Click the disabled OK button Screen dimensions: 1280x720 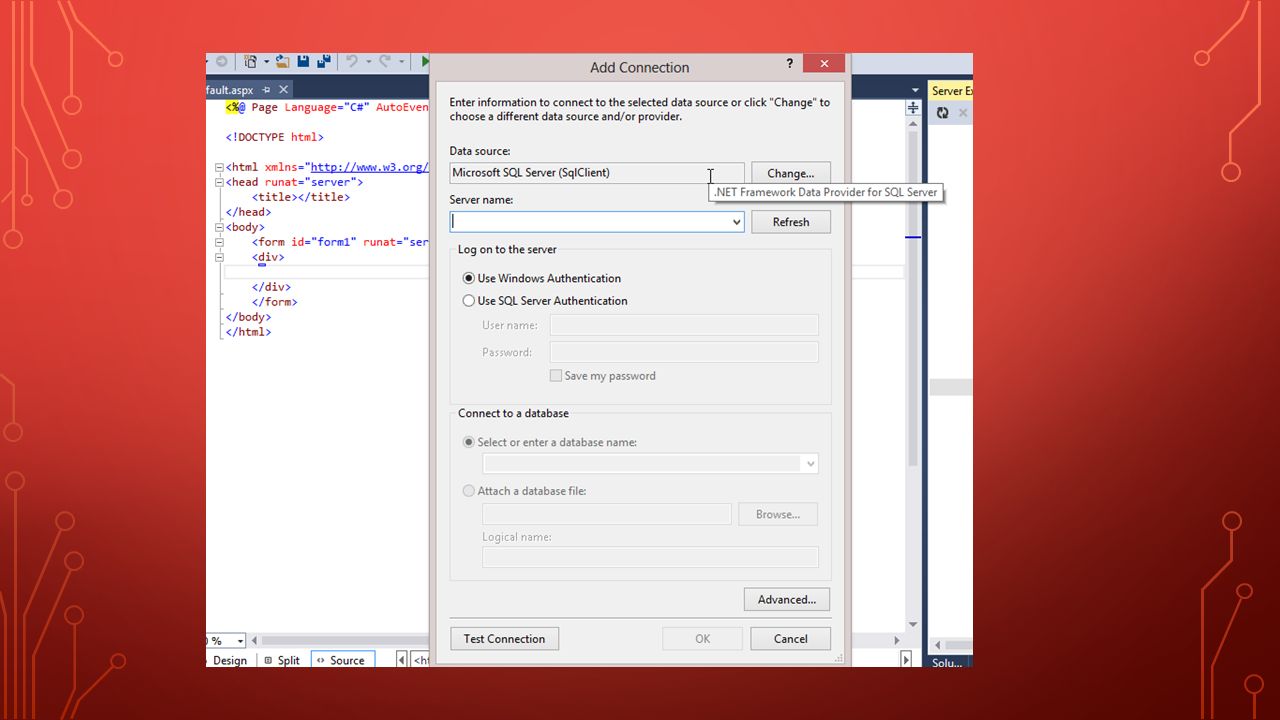coord(703,639)
